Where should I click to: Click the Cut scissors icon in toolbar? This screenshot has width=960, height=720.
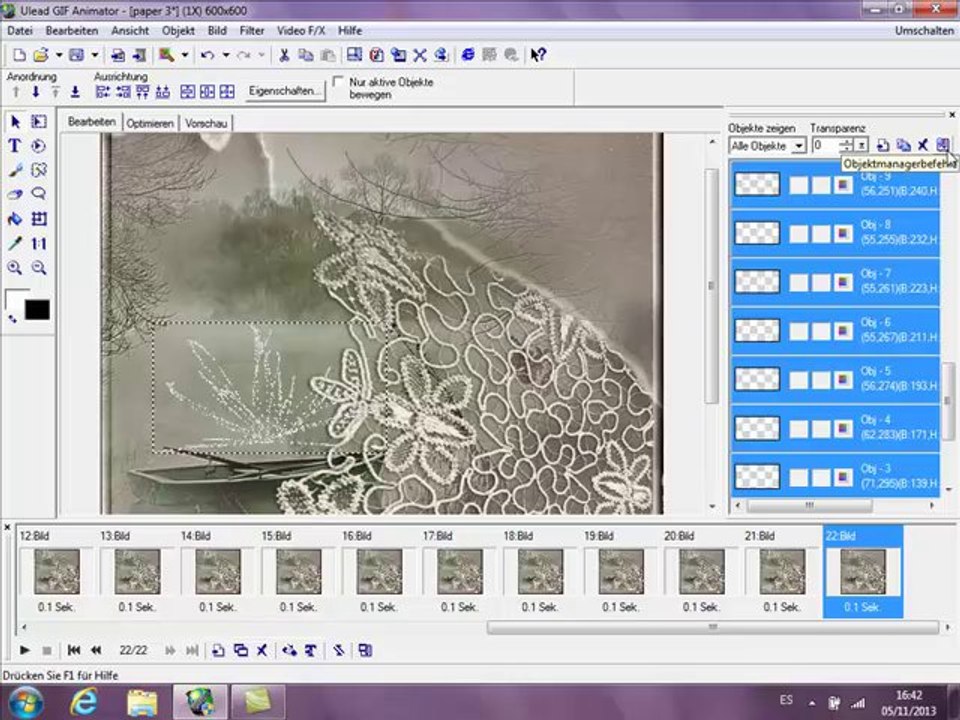(x=284, y=55)
